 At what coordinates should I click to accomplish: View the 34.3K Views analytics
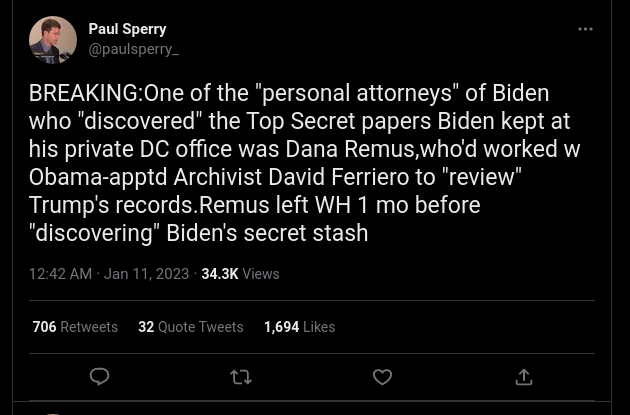pos(240,274)
